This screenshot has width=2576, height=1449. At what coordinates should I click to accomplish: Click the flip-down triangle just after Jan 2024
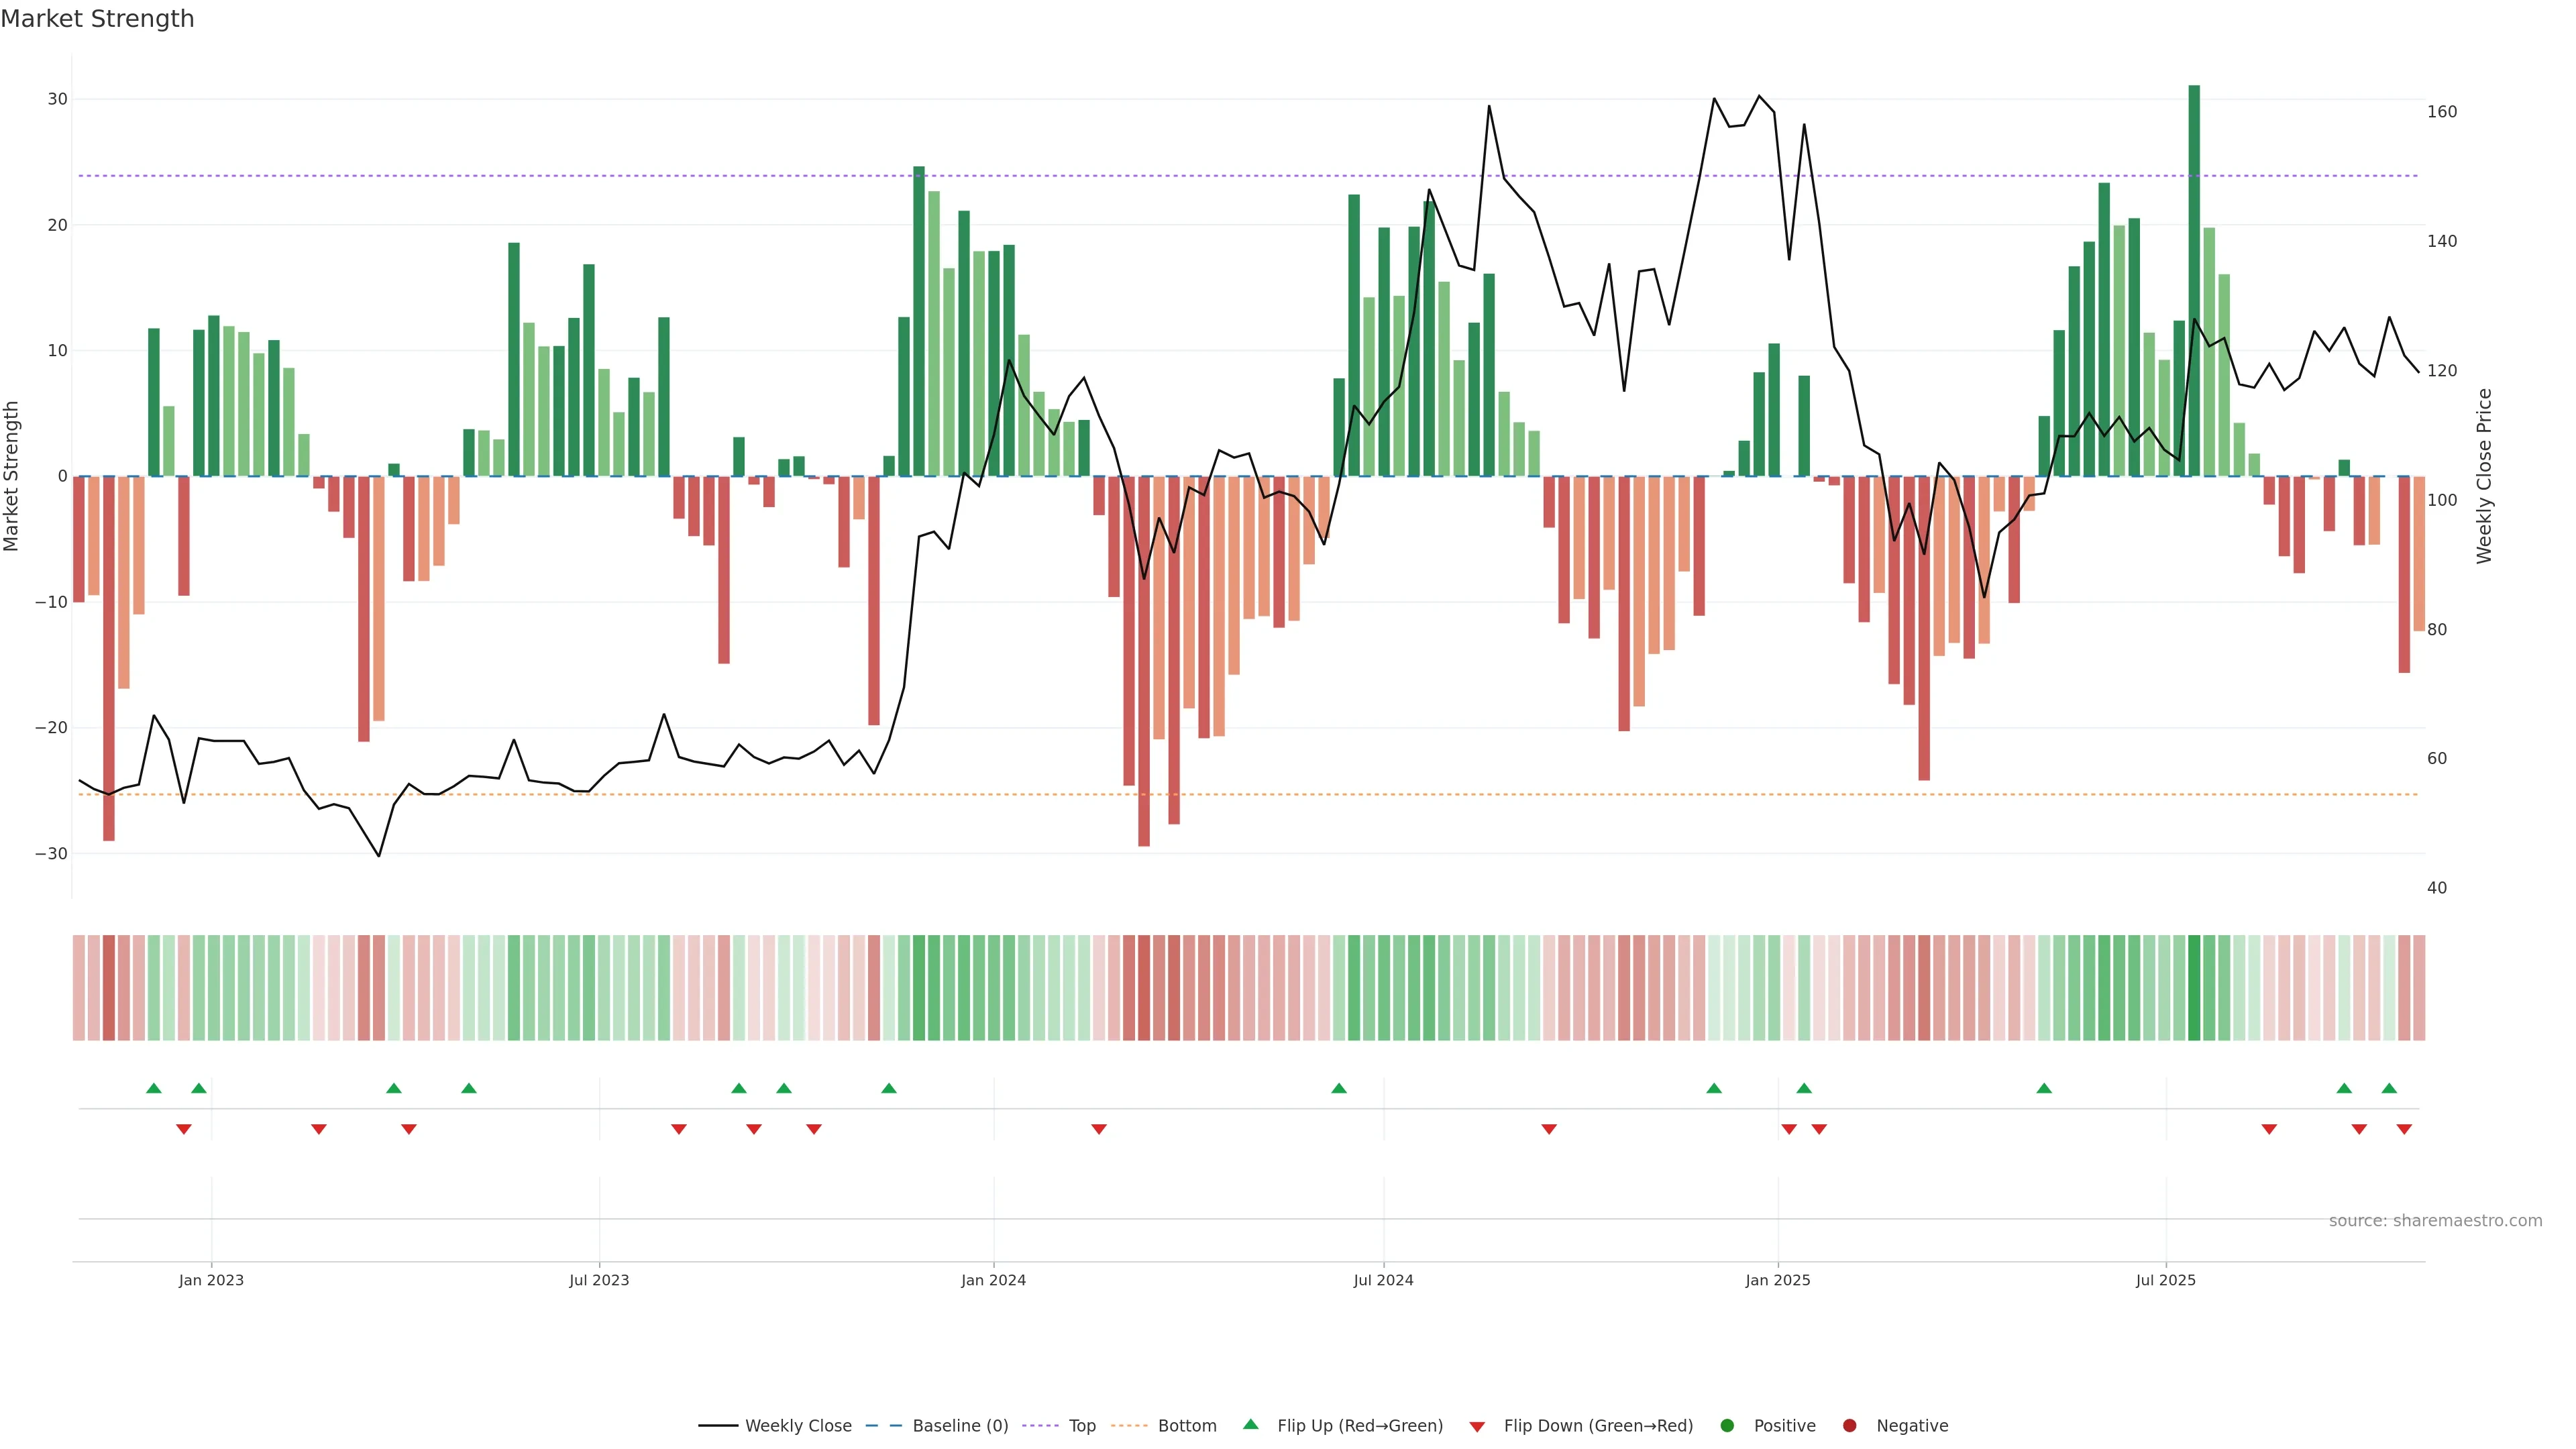(1099, 1129)
